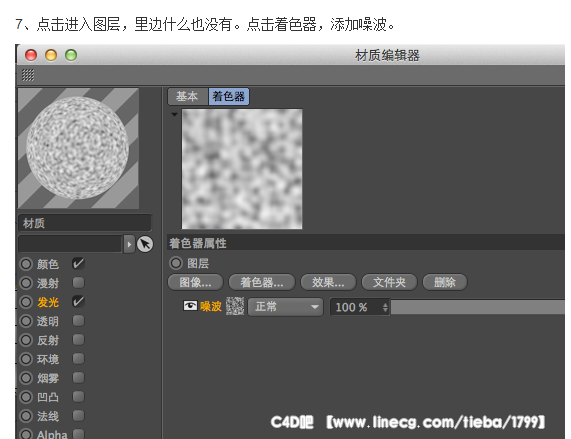
Task: Select the 噪波 layer name
Action: click(x=211, y=306)
